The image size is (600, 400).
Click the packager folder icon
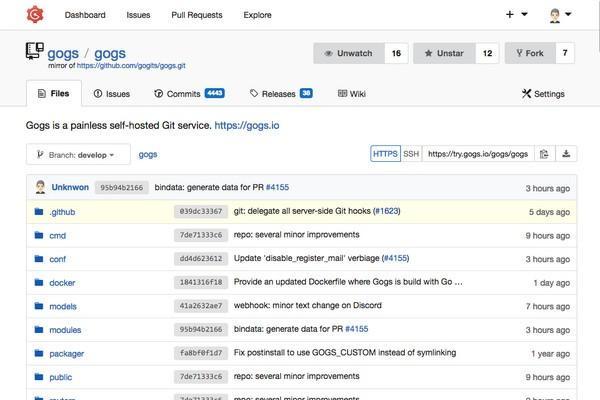coord(39,353)
